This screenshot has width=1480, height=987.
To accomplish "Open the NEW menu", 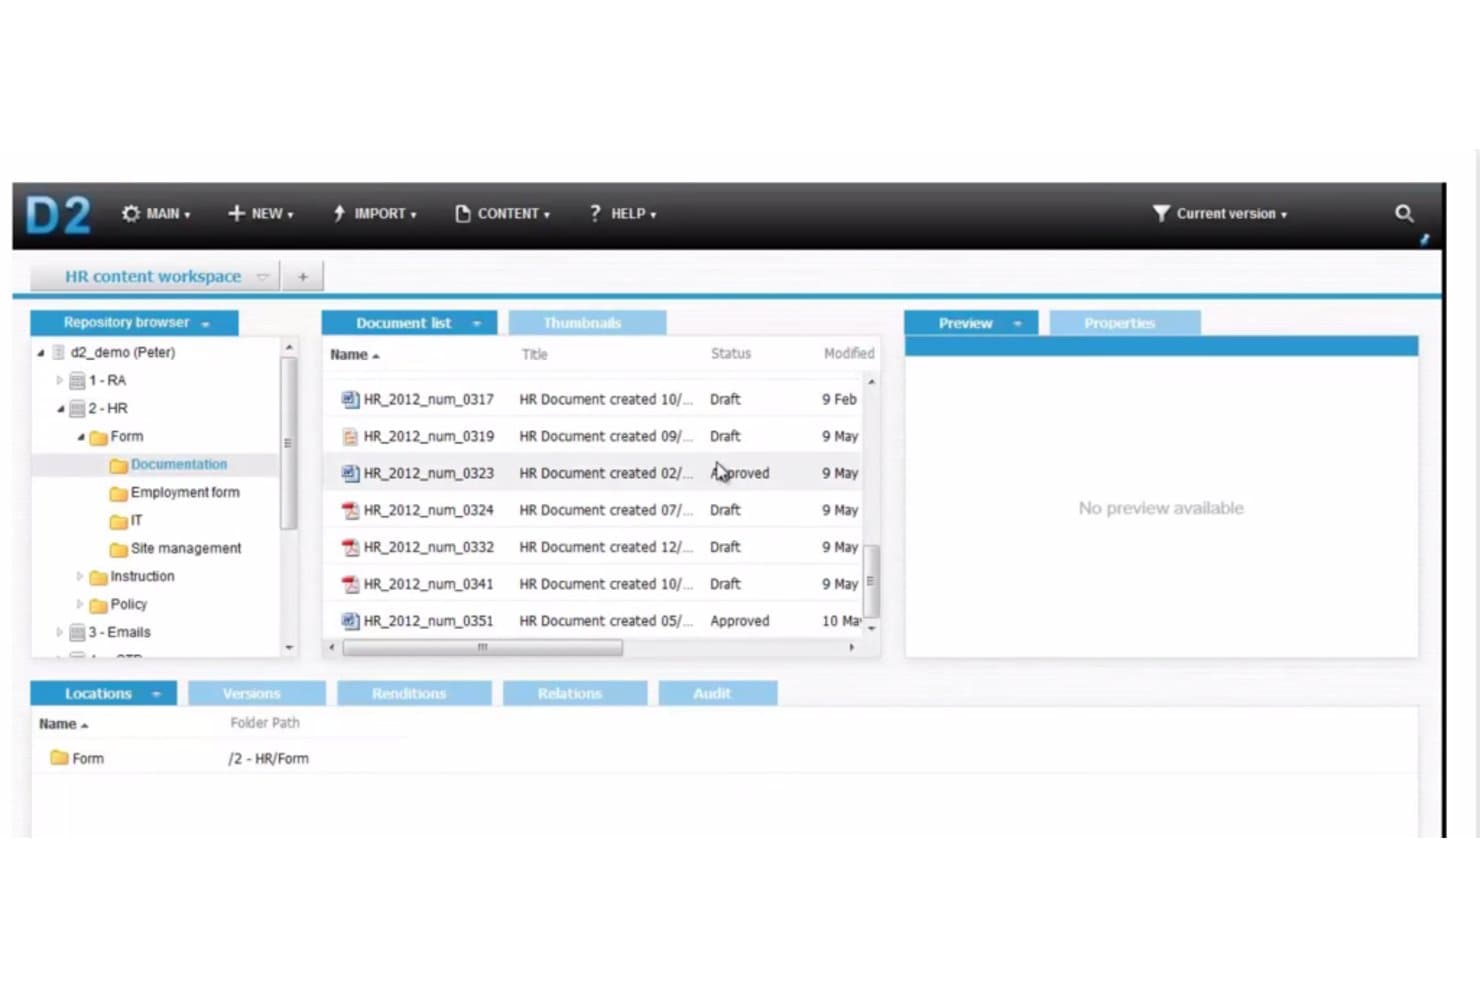I will 260,214.
